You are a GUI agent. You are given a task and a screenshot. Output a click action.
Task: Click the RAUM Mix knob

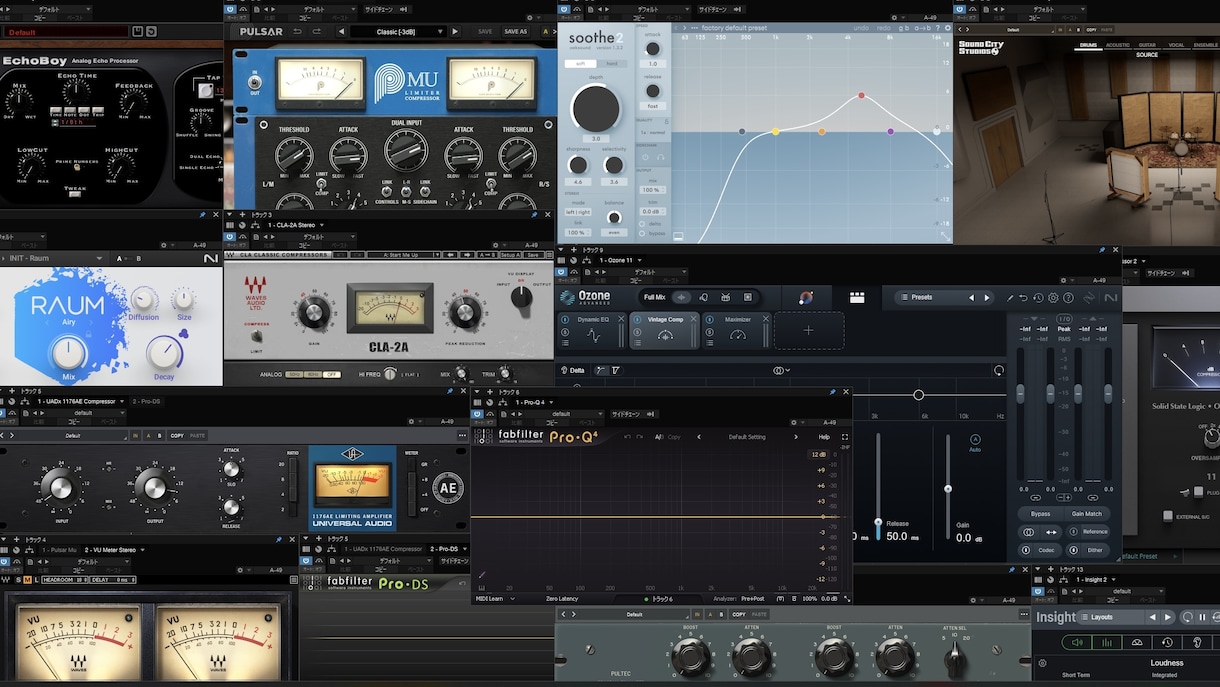coord(68,353)
